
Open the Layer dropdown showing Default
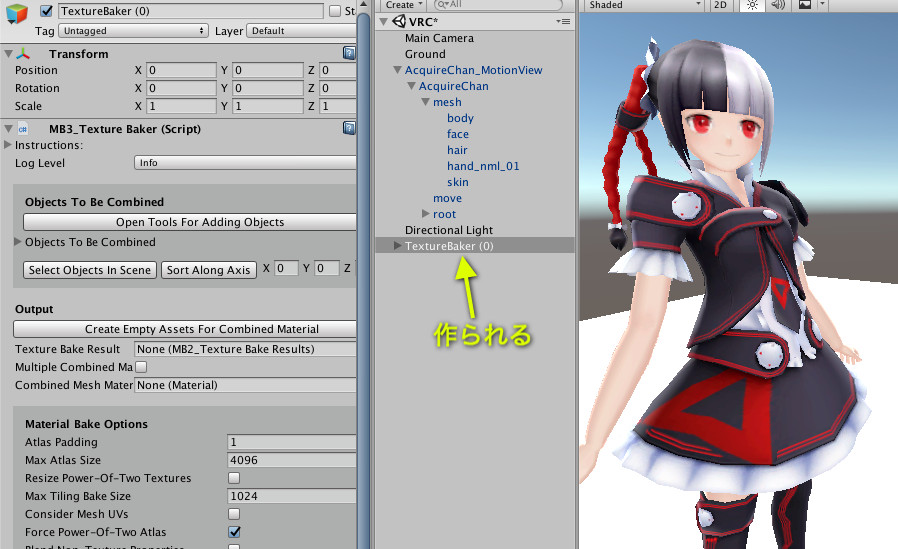point(301,31)
